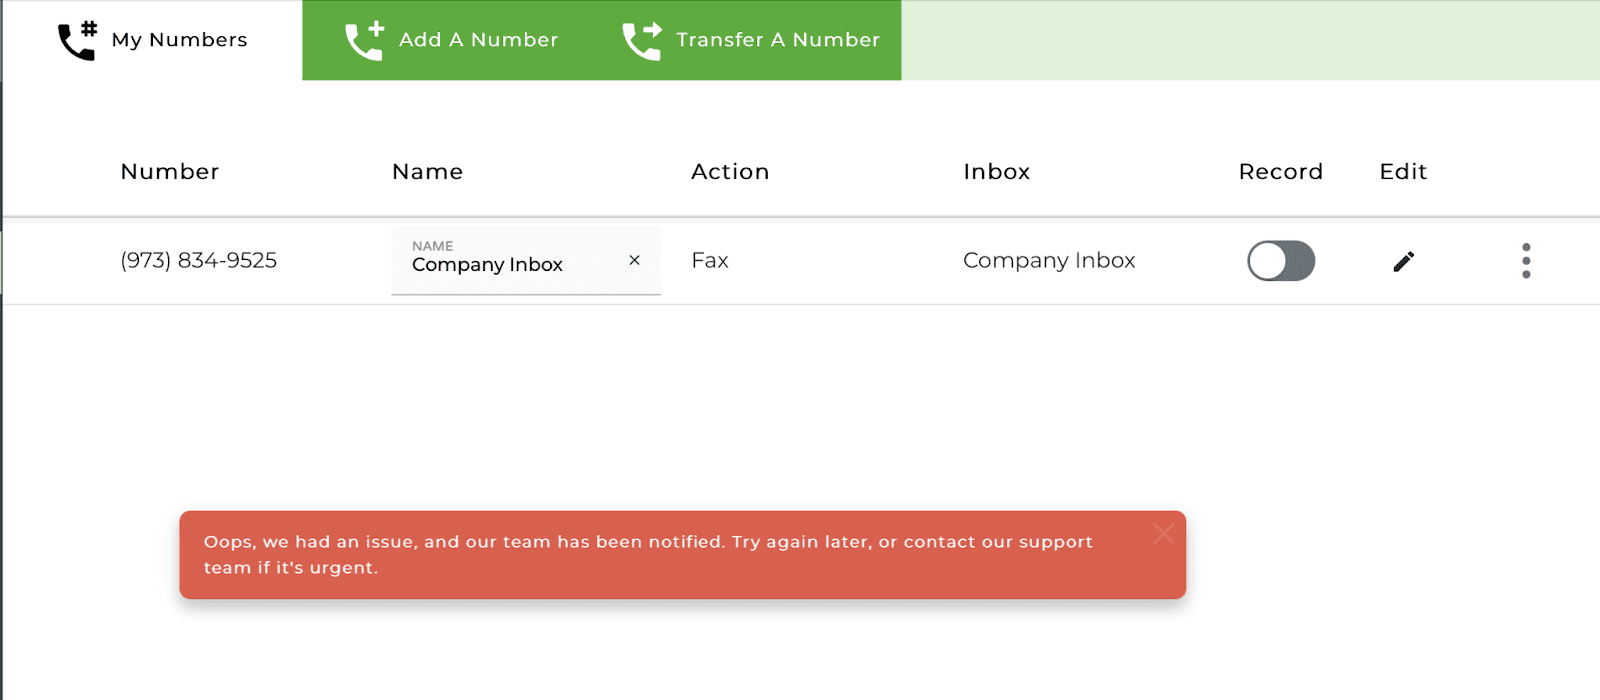
Task: Switch to the My Numbers tab
Action: pos(152,40)
